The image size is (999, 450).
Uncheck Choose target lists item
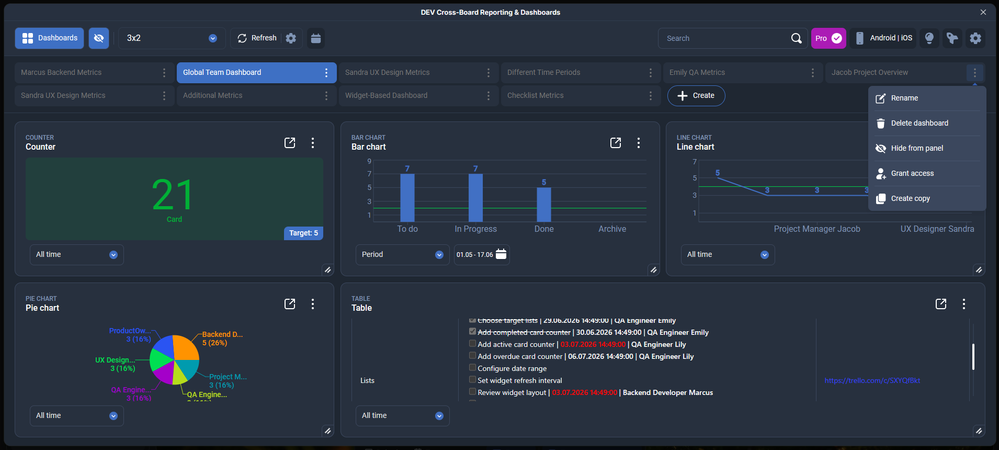[472, 320]
